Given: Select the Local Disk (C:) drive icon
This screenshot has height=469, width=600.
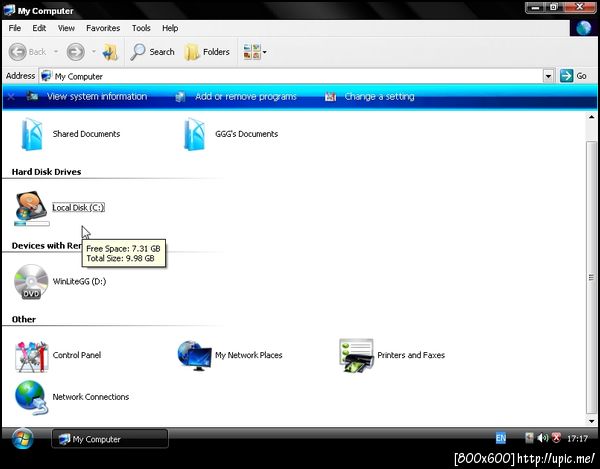Looking at the screenshot, I should [x=31, y=205].
